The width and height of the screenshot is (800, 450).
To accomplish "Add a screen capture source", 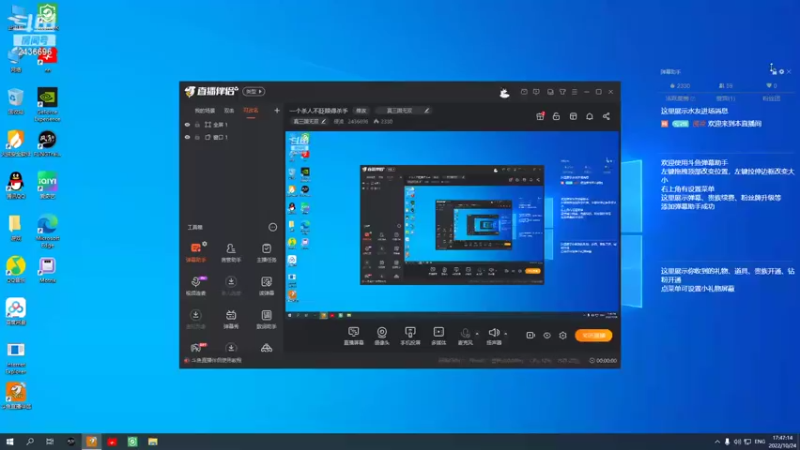I will point(354,336).
